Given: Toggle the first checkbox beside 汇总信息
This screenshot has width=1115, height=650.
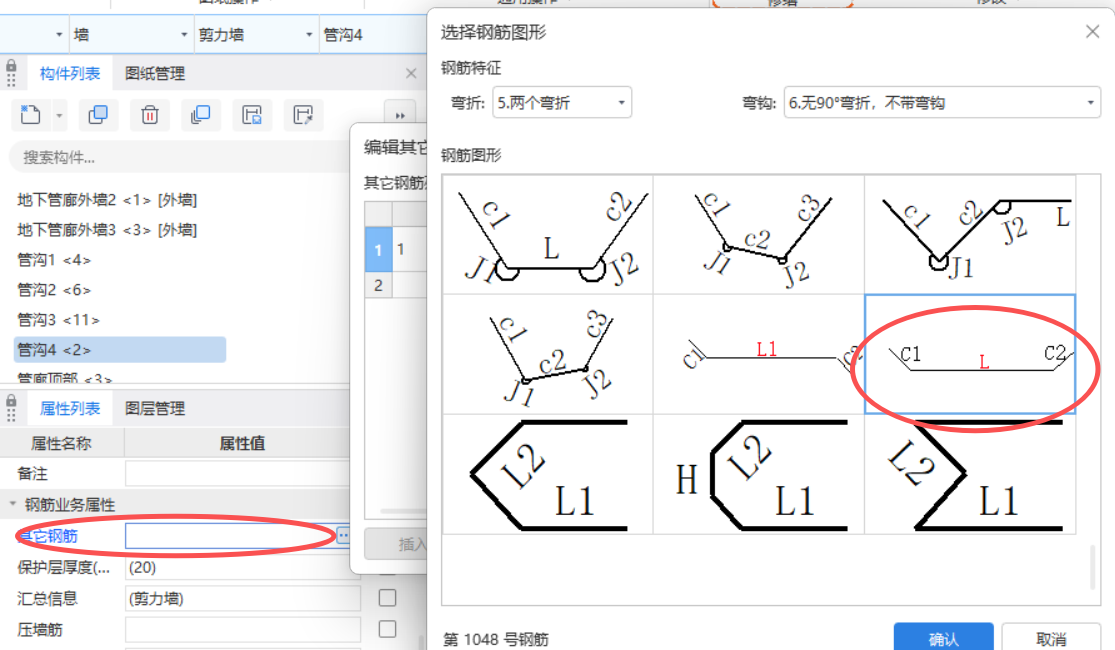Looking at the screenshot, I should (x=387, y=597).
